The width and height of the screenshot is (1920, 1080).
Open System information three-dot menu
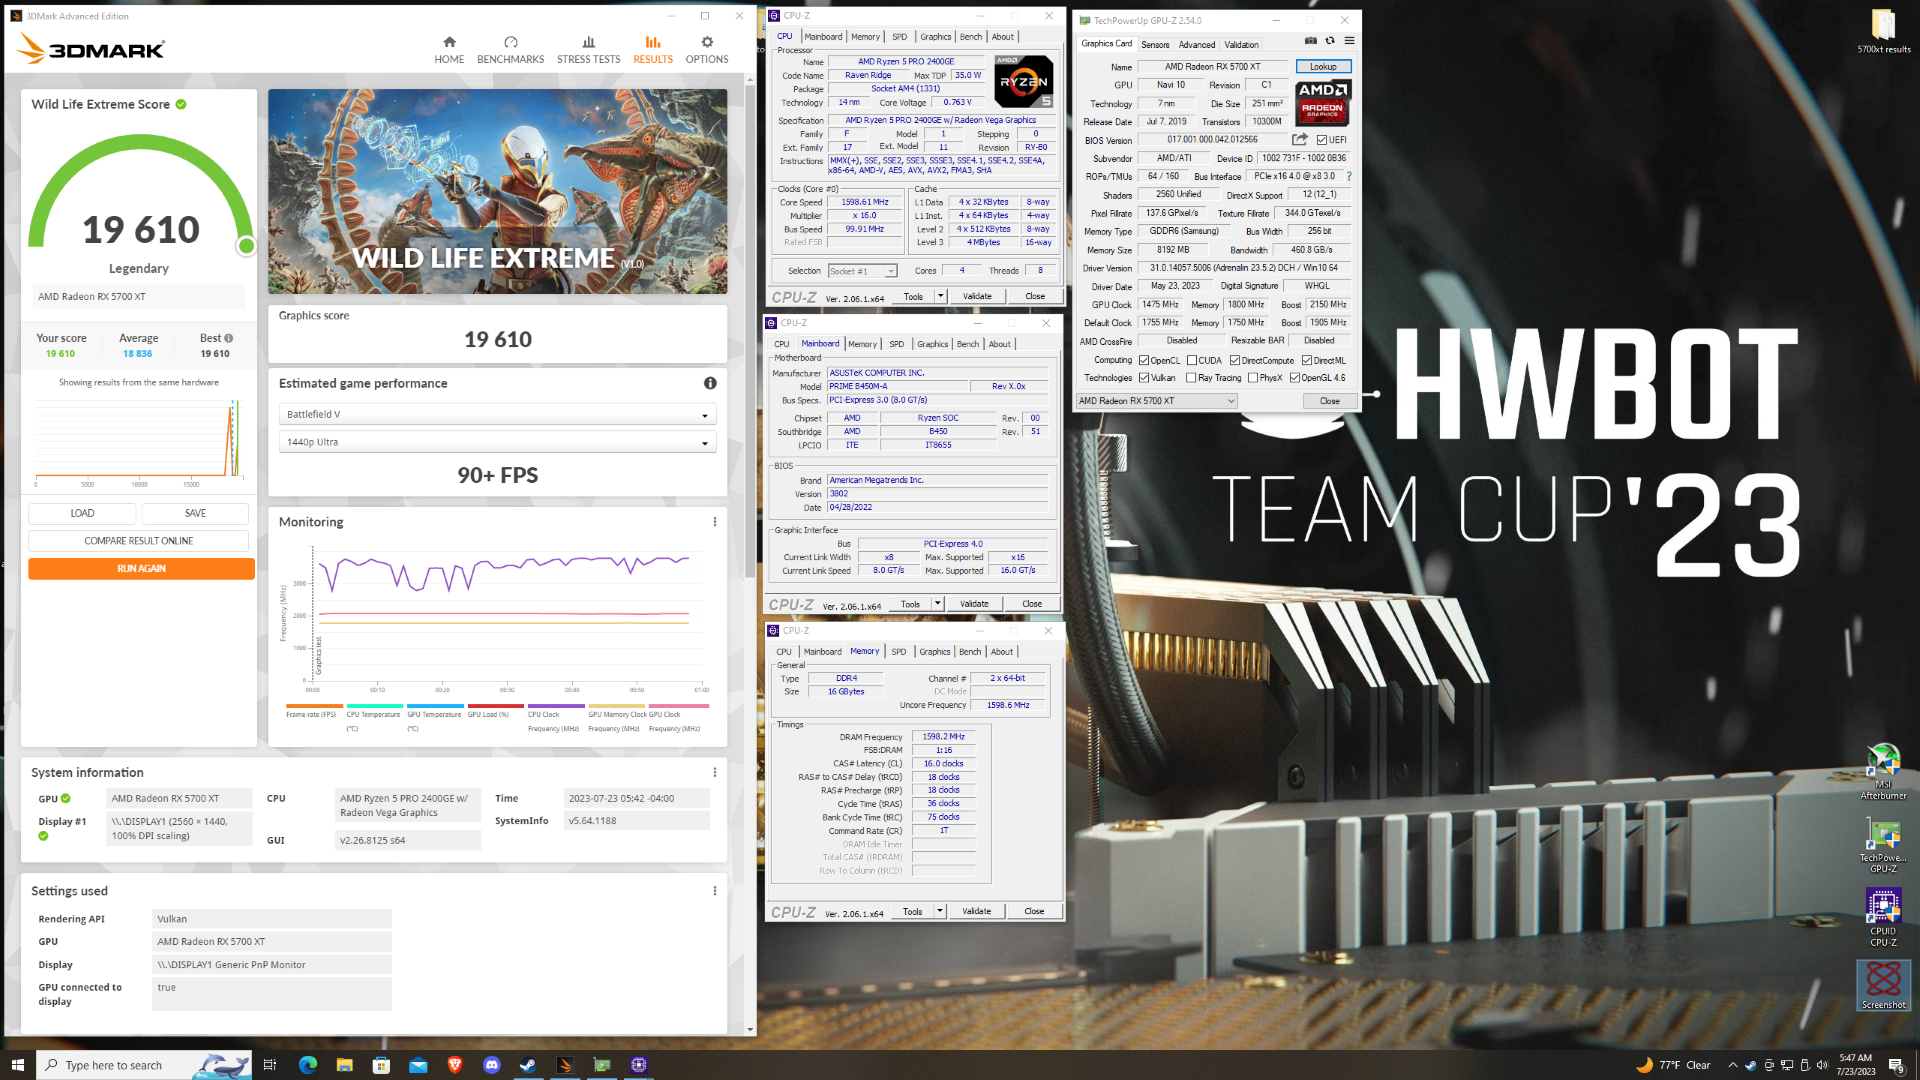coord(715,772)
